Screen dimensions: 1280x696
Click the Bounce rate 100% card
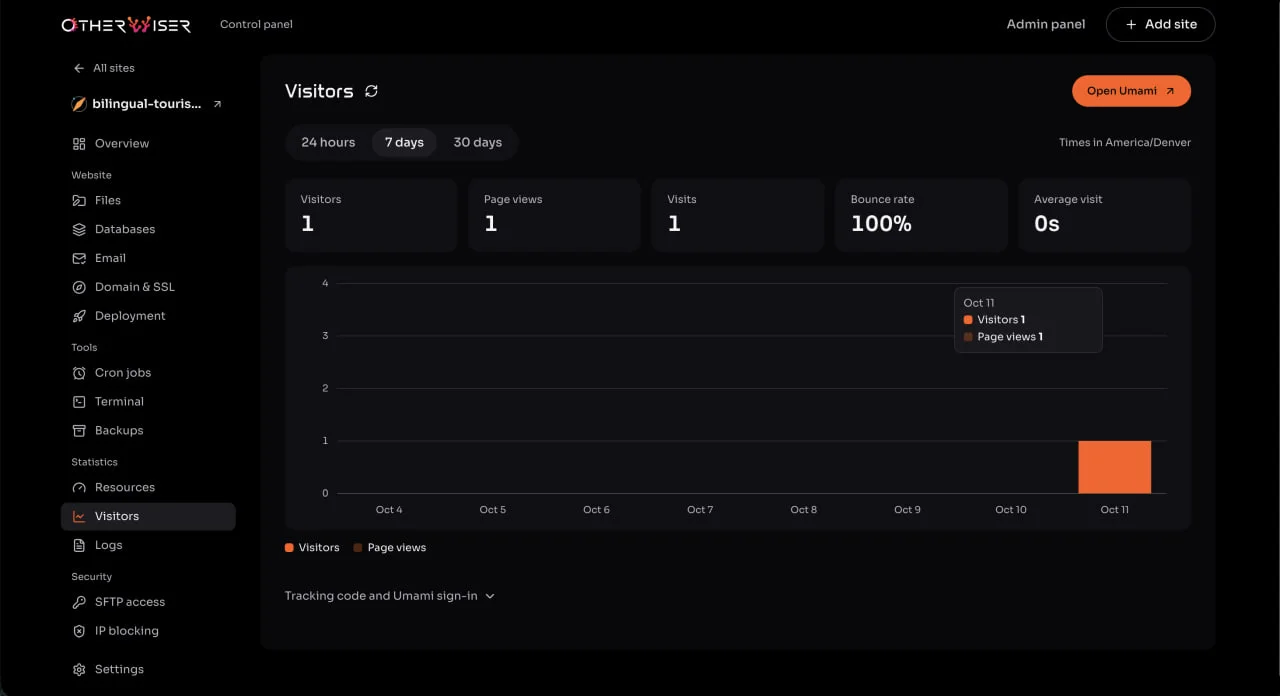(921, 215)
